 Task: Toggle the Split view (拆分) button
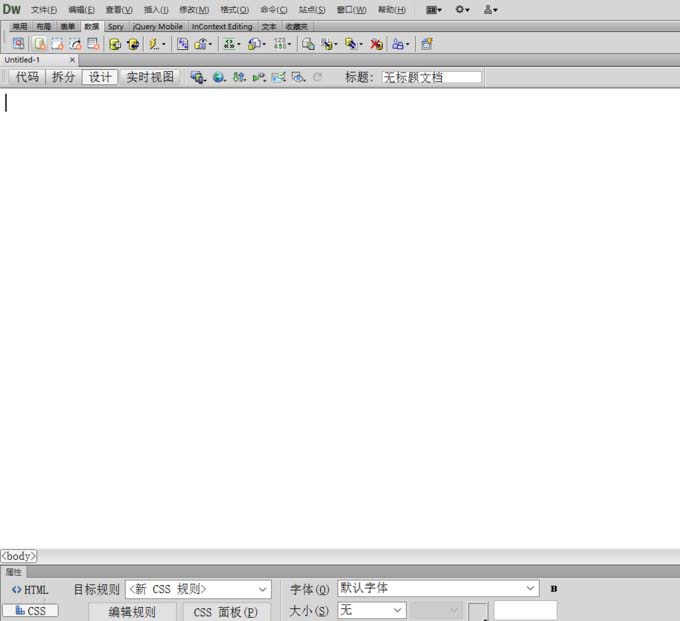point(63,77)
